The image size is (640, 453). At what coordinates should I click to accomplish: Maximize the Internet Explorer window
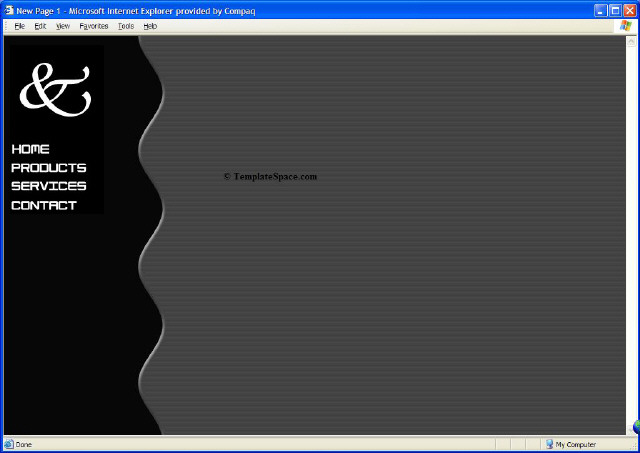coord(614,9)
